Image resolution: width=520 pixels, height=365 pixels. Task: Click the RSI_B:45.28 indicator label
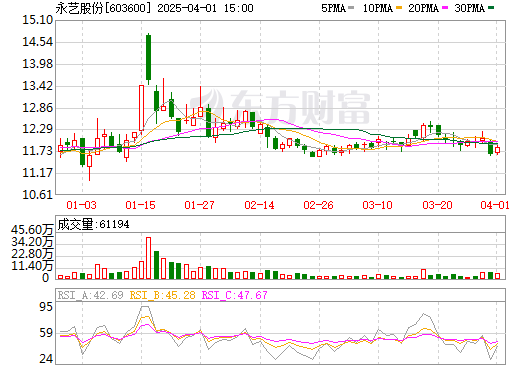162,295
